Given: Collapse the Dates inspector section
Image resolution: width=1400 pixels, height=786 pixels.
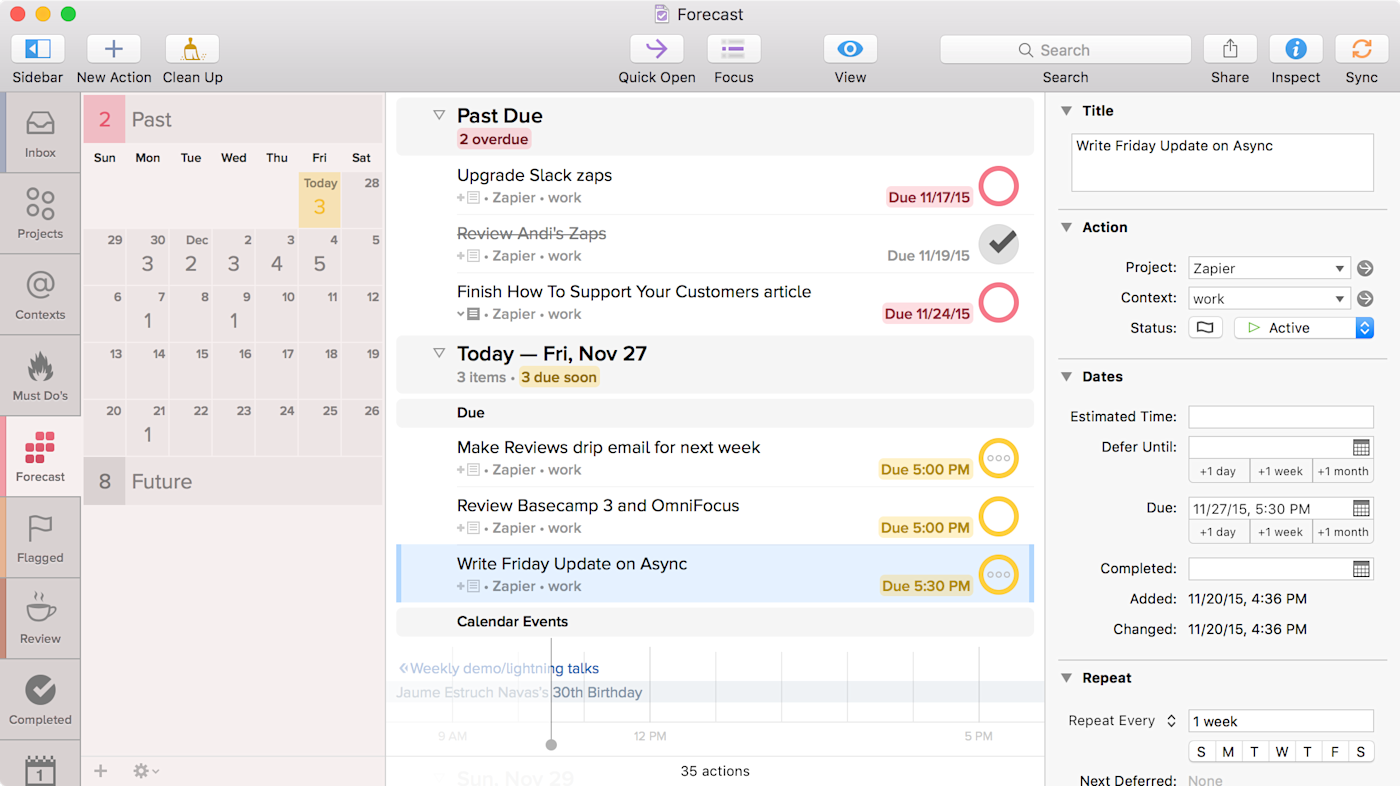Looking at the screenshot, I should click(1066, 377).
